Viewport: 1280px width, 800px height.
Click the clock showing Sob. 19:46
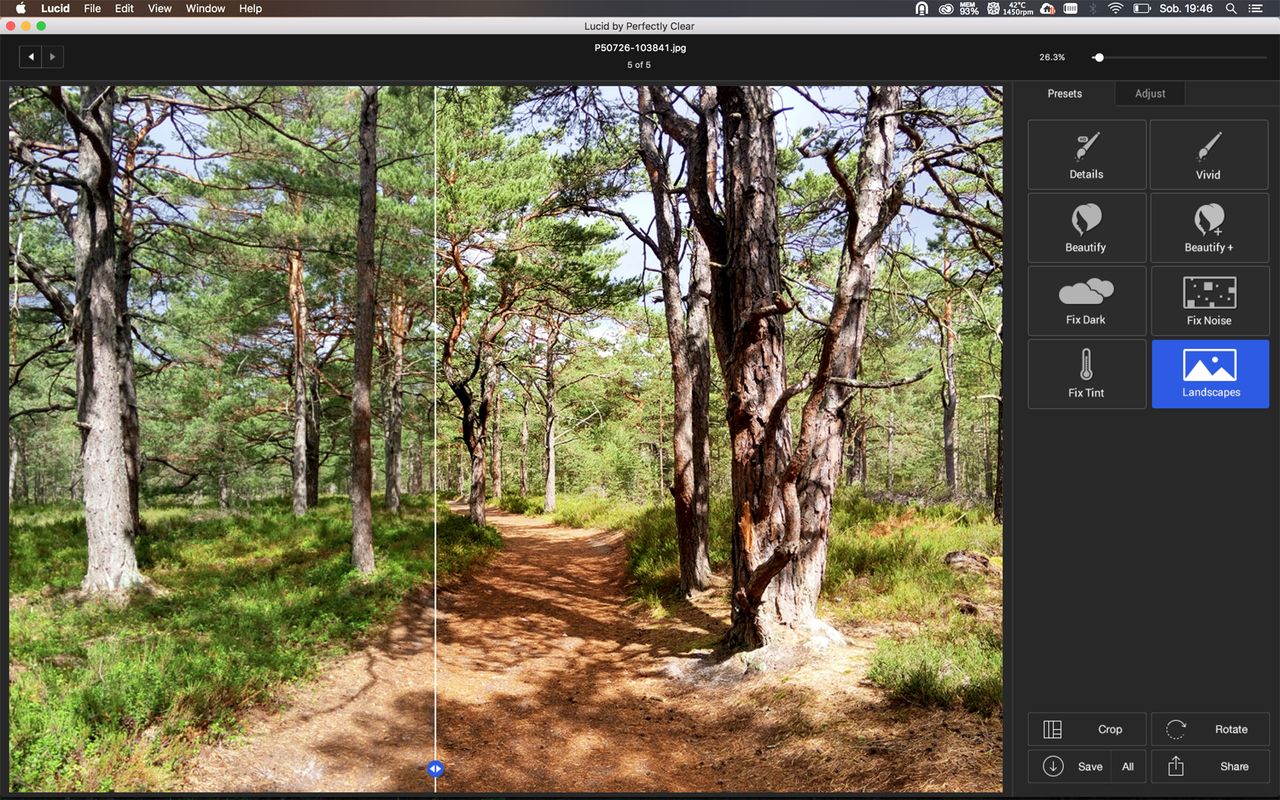click(1186, 8)
